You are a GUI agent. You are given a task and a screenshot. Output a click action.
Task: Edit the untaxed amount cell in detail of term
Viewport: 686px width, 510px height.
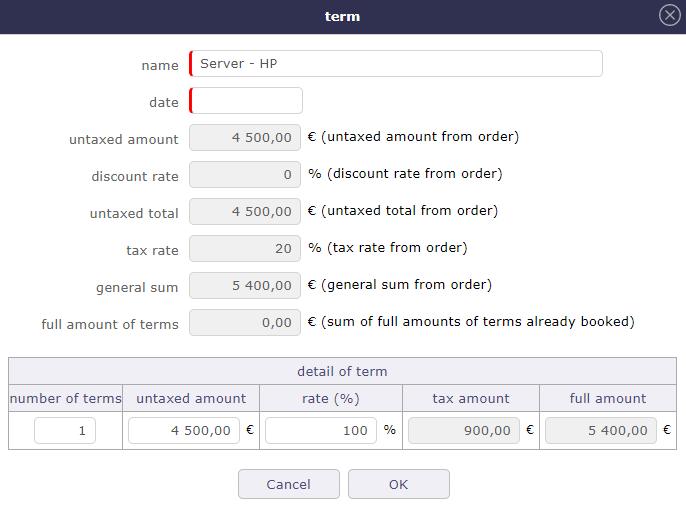click(184, 430)
